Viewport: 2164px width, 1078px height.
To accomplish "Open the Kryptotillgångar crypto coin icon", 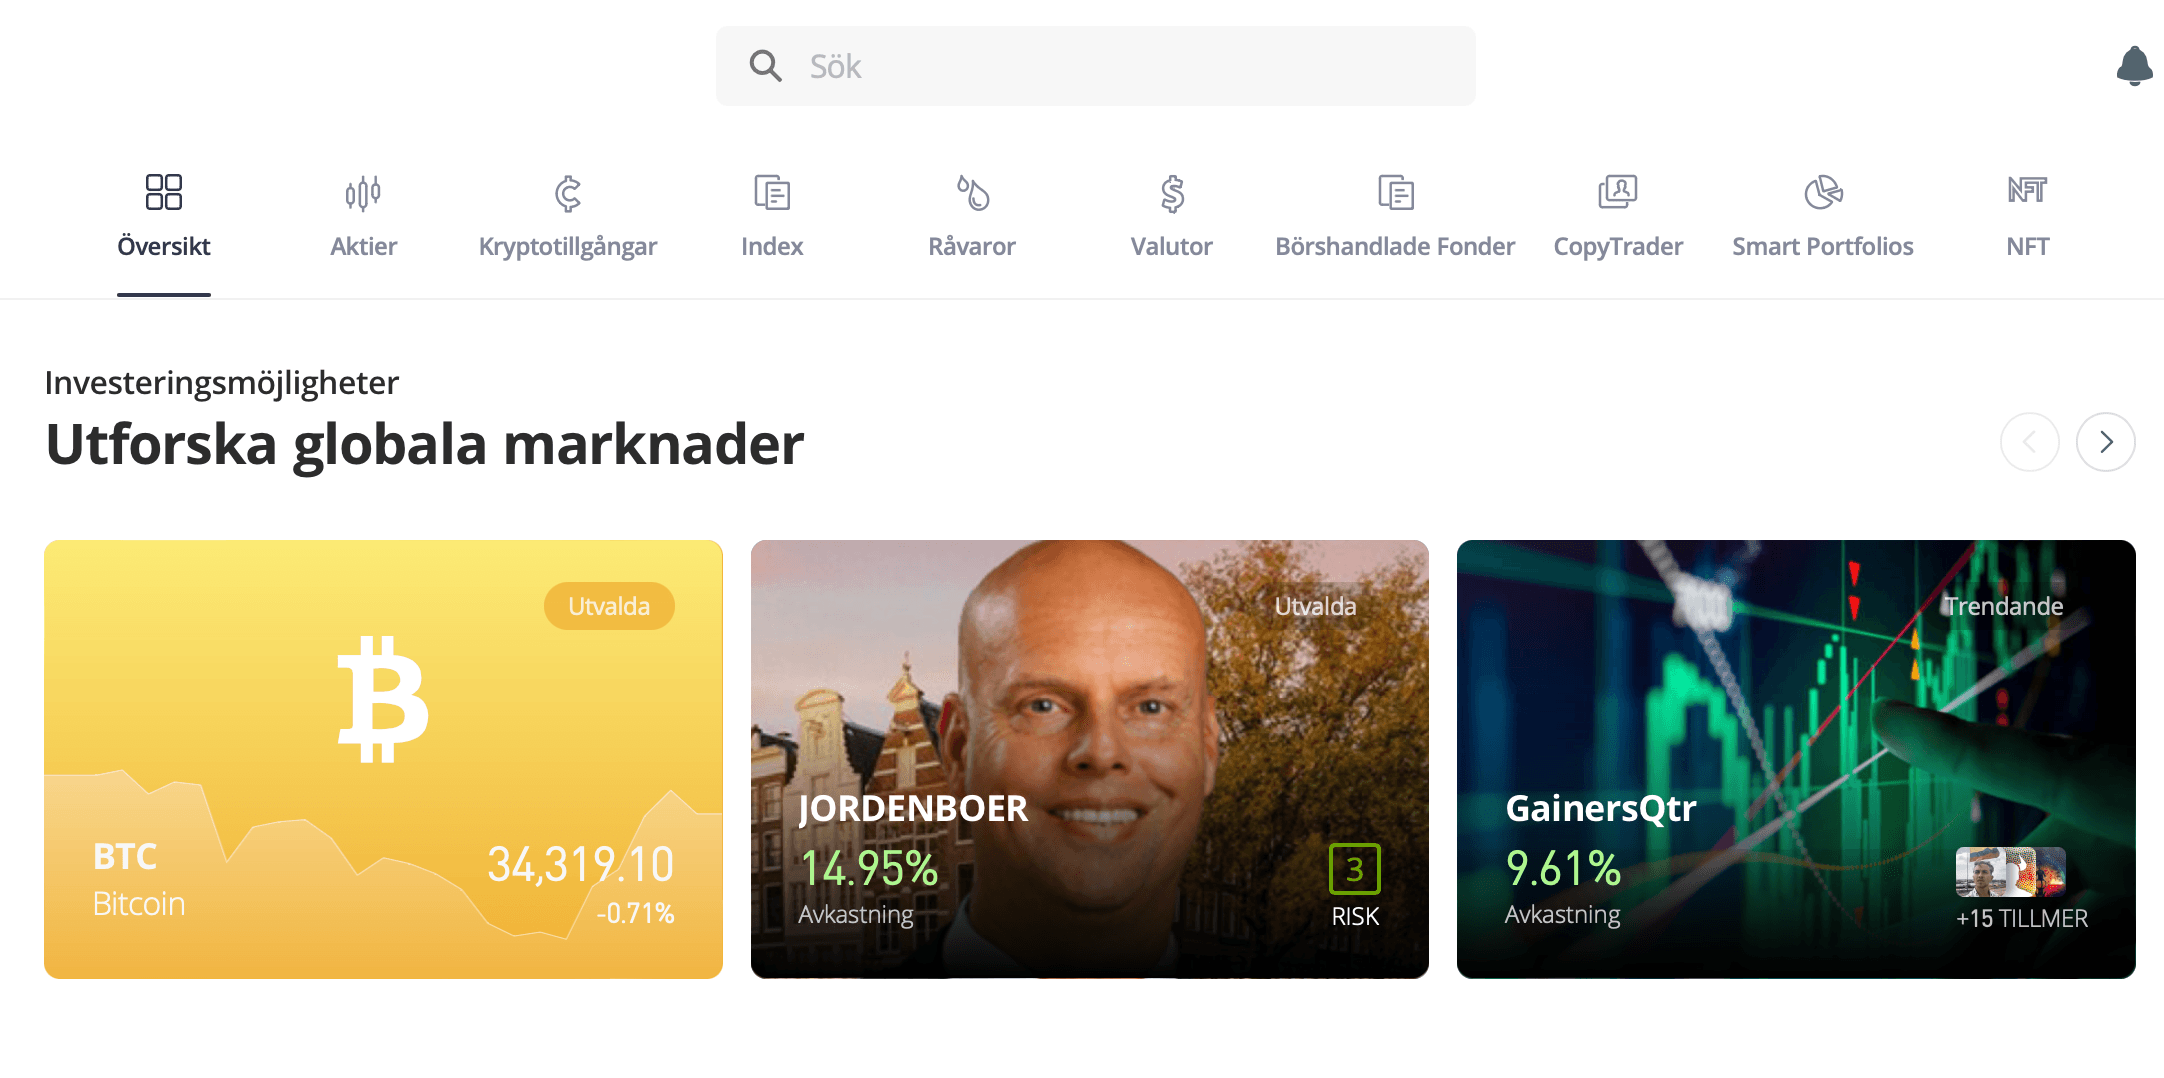I will [567, 193].
